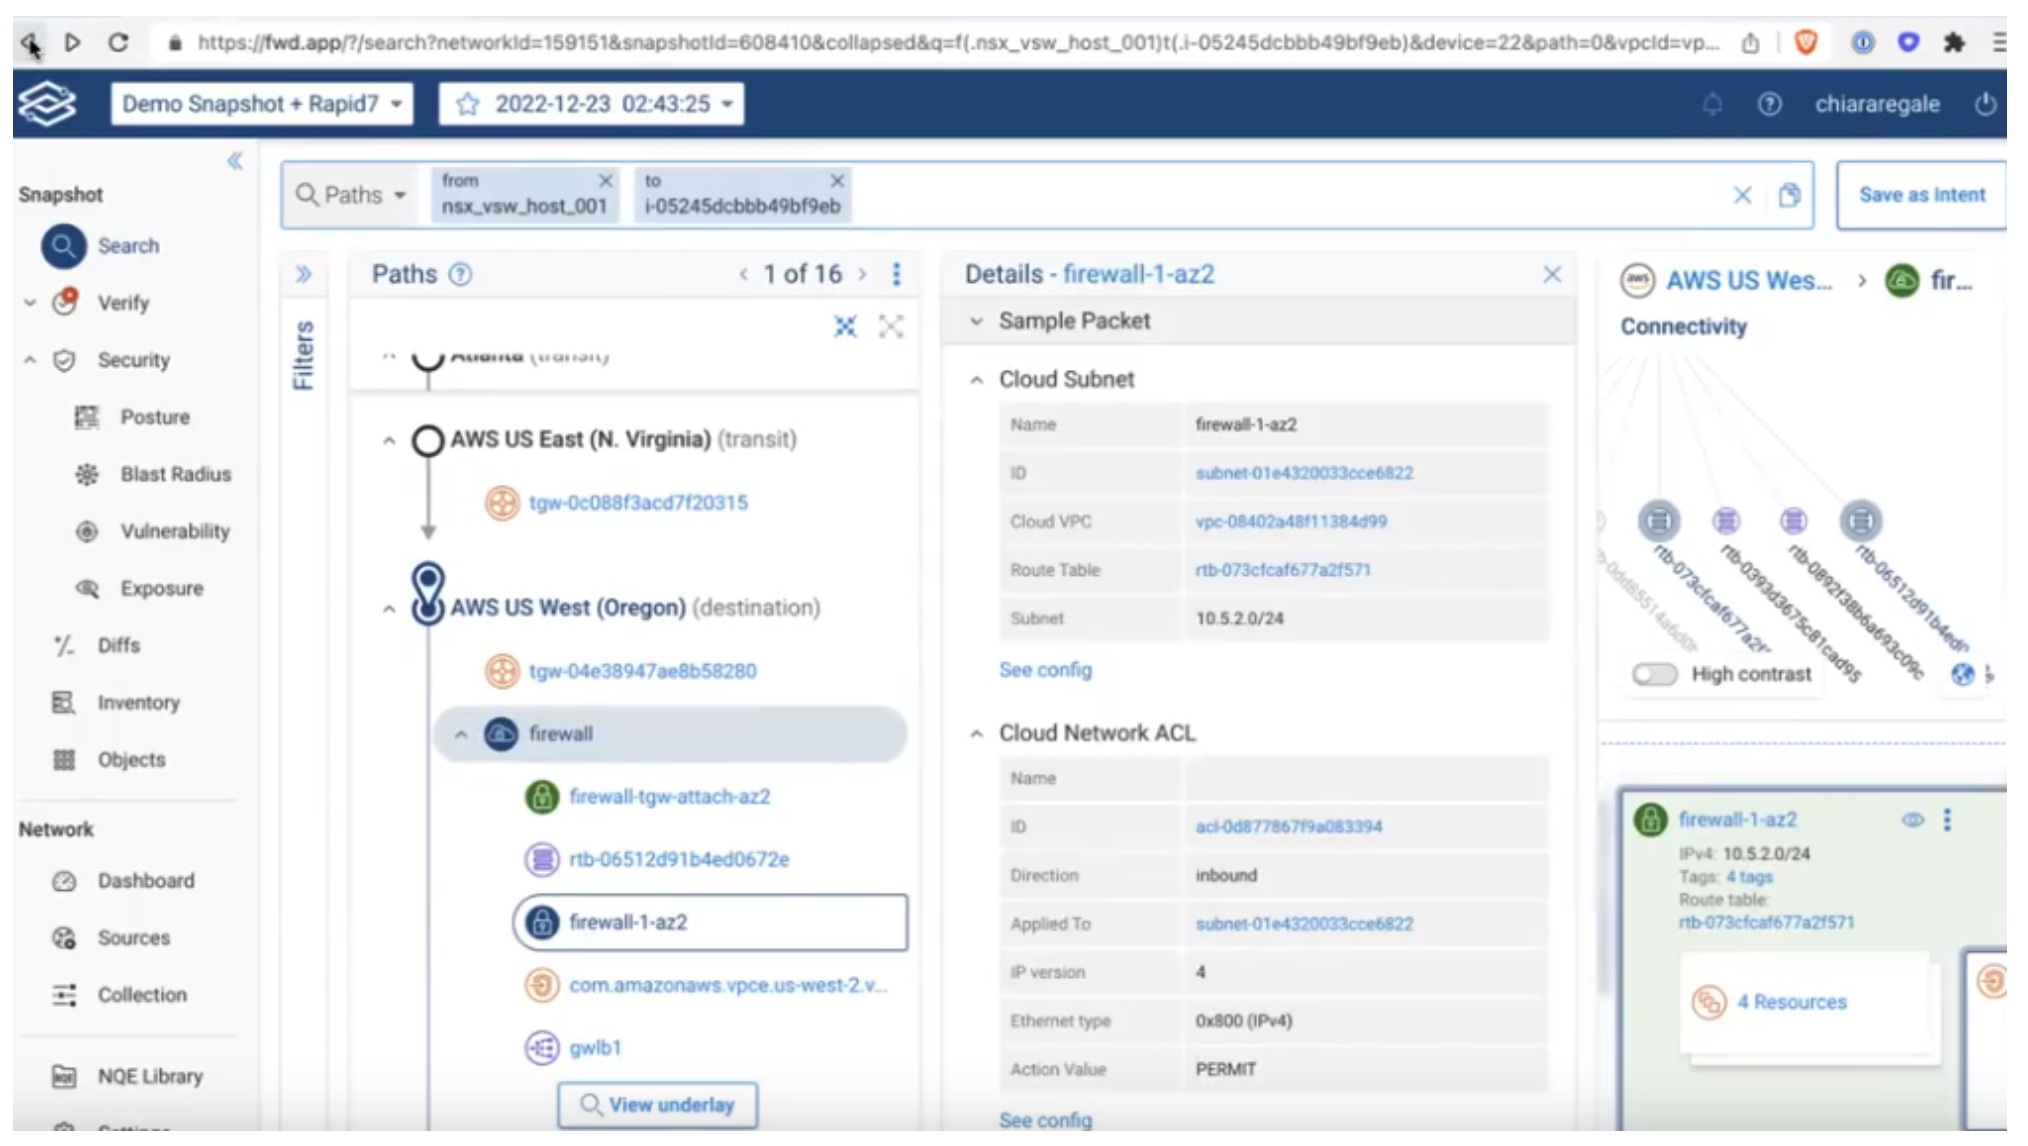Toggle visibility eye on firewall-1-az2 card
Image resolution: width=2028 pixels, height=1146 pixels.
point(1912,820)
